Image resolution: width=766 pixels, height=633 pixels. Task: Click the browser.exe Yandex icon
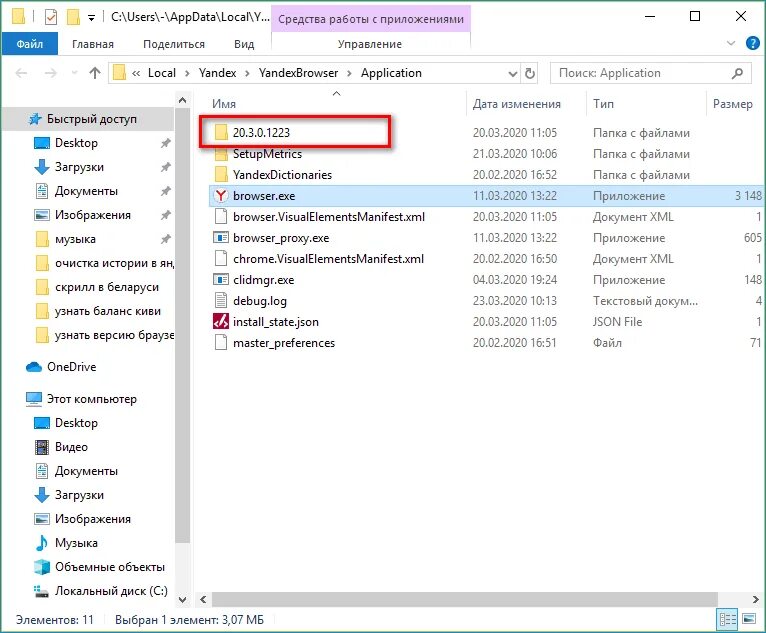point(221,196)
